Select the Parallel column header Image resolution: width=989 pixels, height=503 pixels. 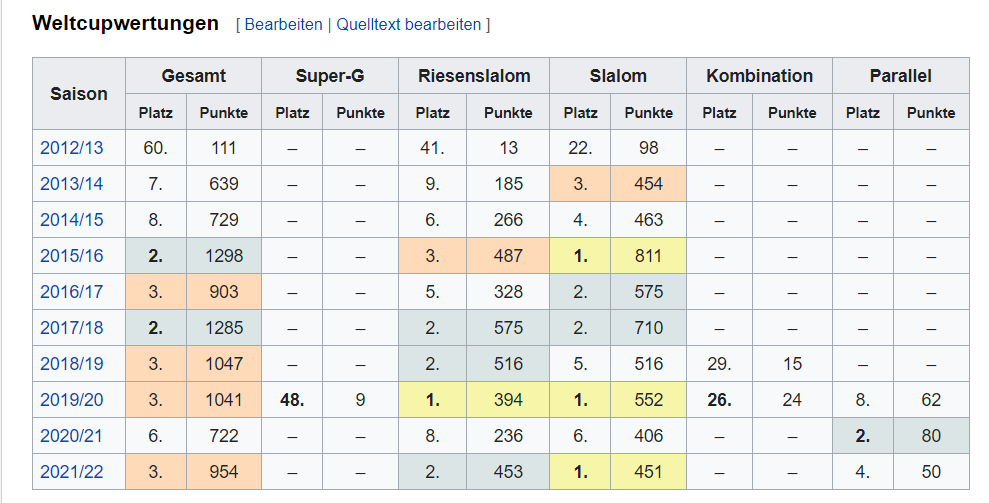[x=901, y=76]
